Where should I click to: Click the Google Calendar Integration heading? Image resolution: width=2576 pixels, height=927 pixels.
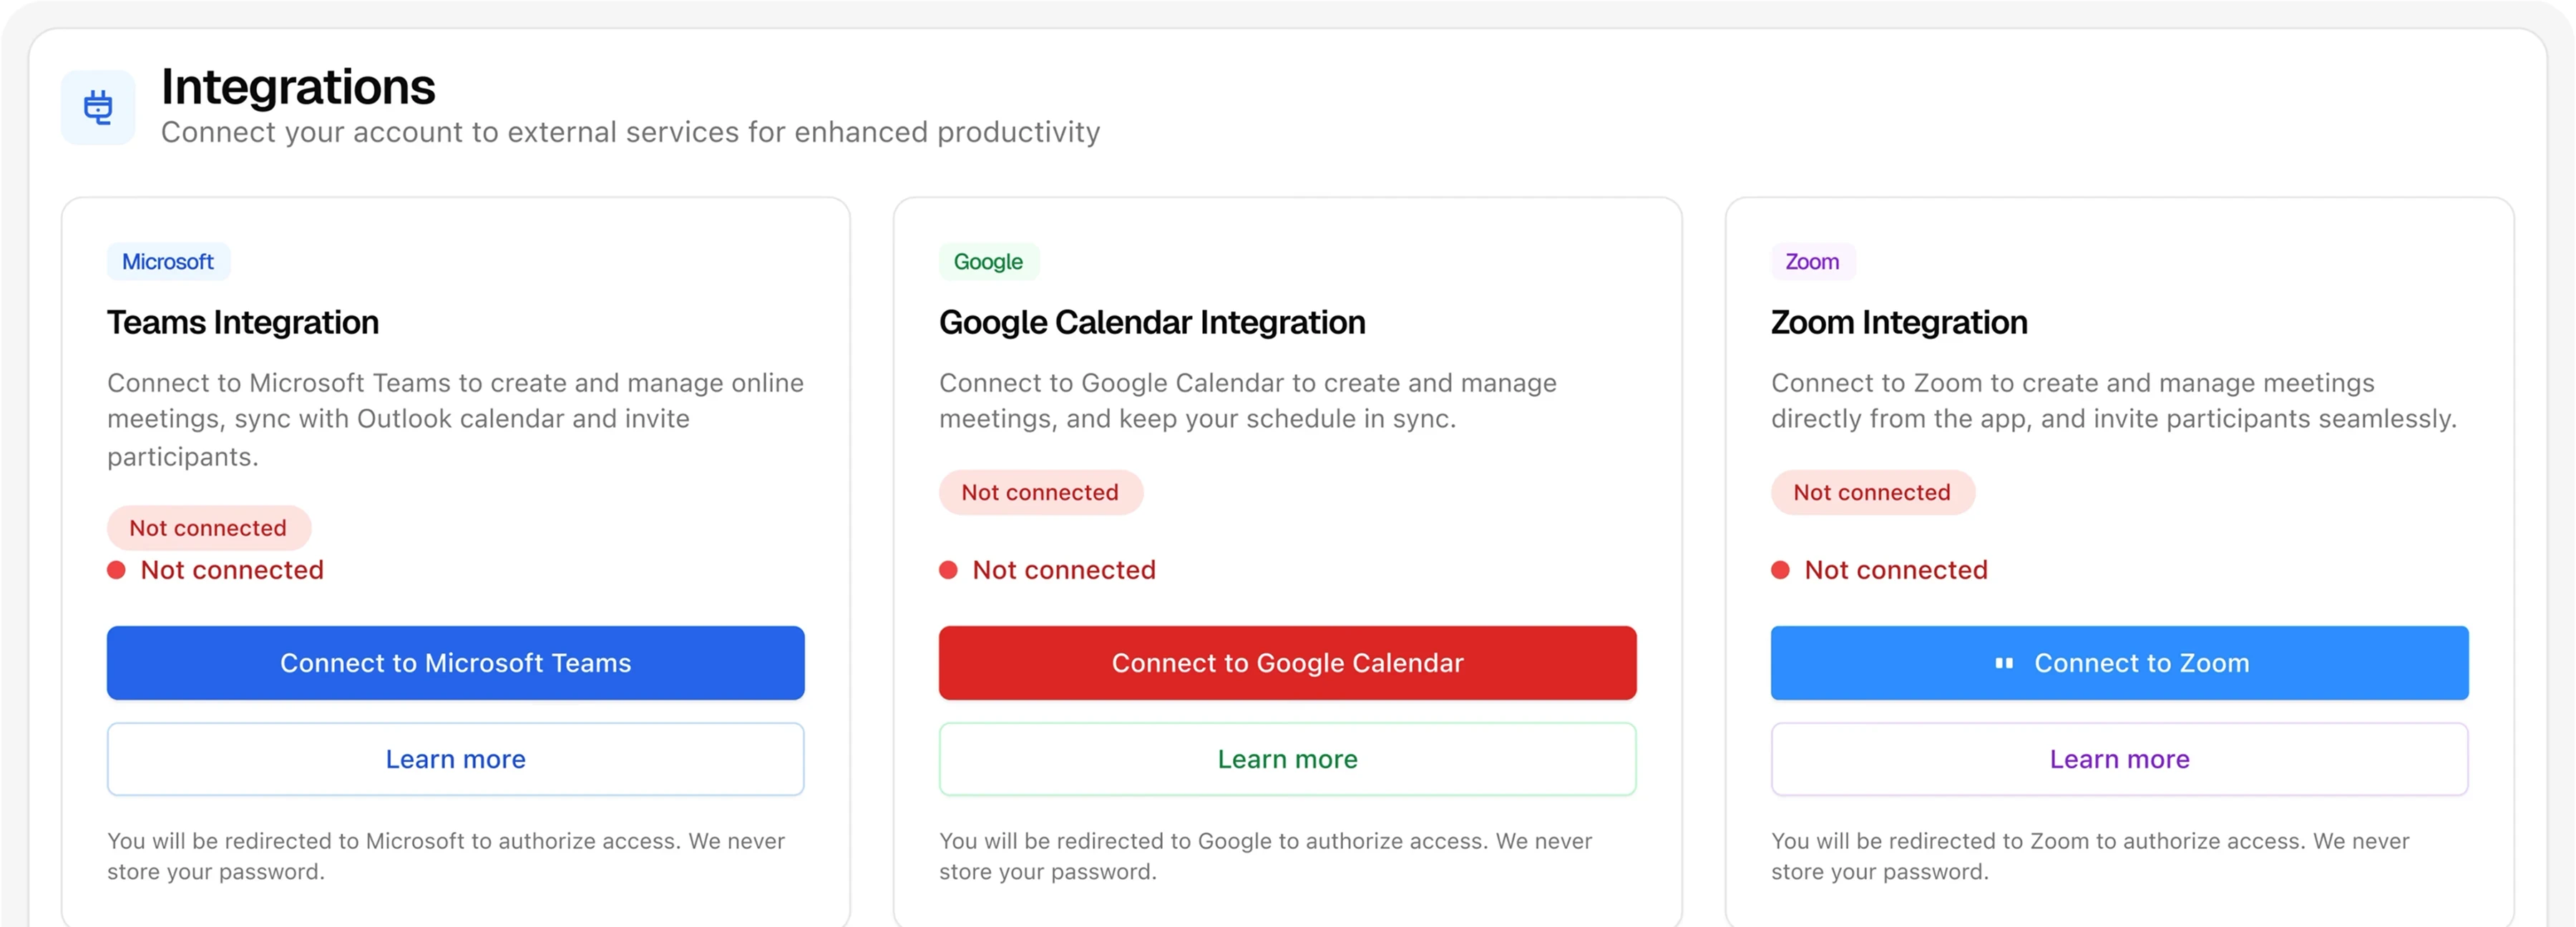(x=1152, y=322)
